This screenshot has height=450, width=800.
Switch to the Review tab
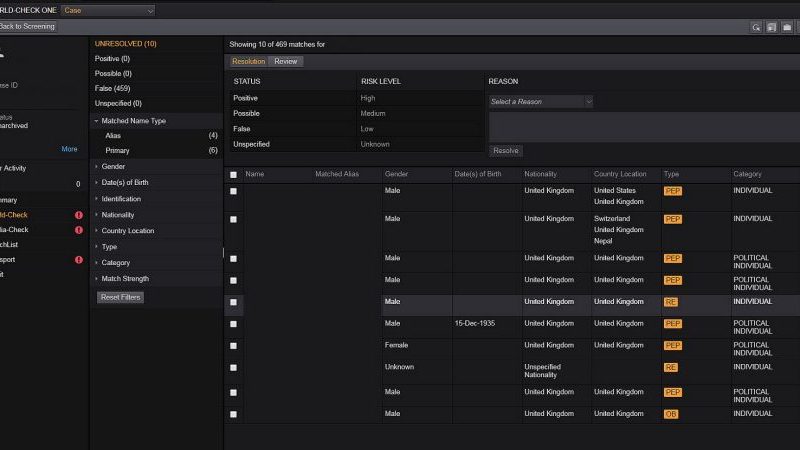[286, 62]
